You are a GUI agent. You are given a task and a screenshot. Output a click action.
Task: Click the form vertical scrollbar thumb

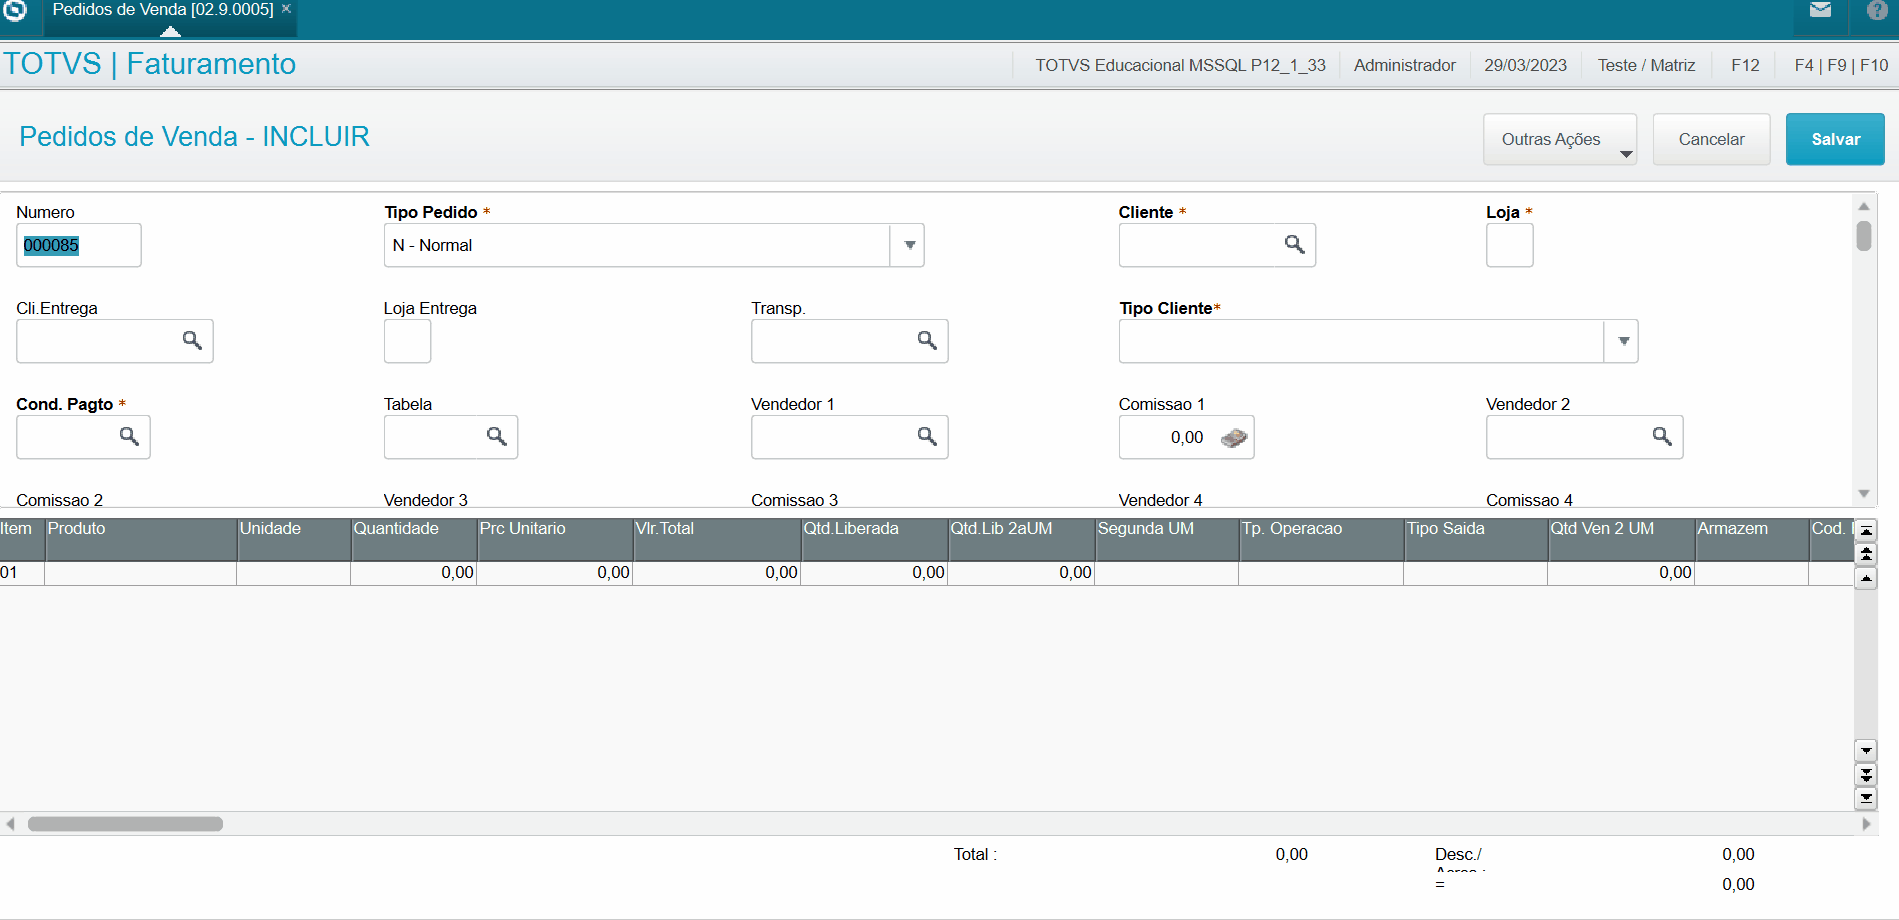[x=1863, y=236]
